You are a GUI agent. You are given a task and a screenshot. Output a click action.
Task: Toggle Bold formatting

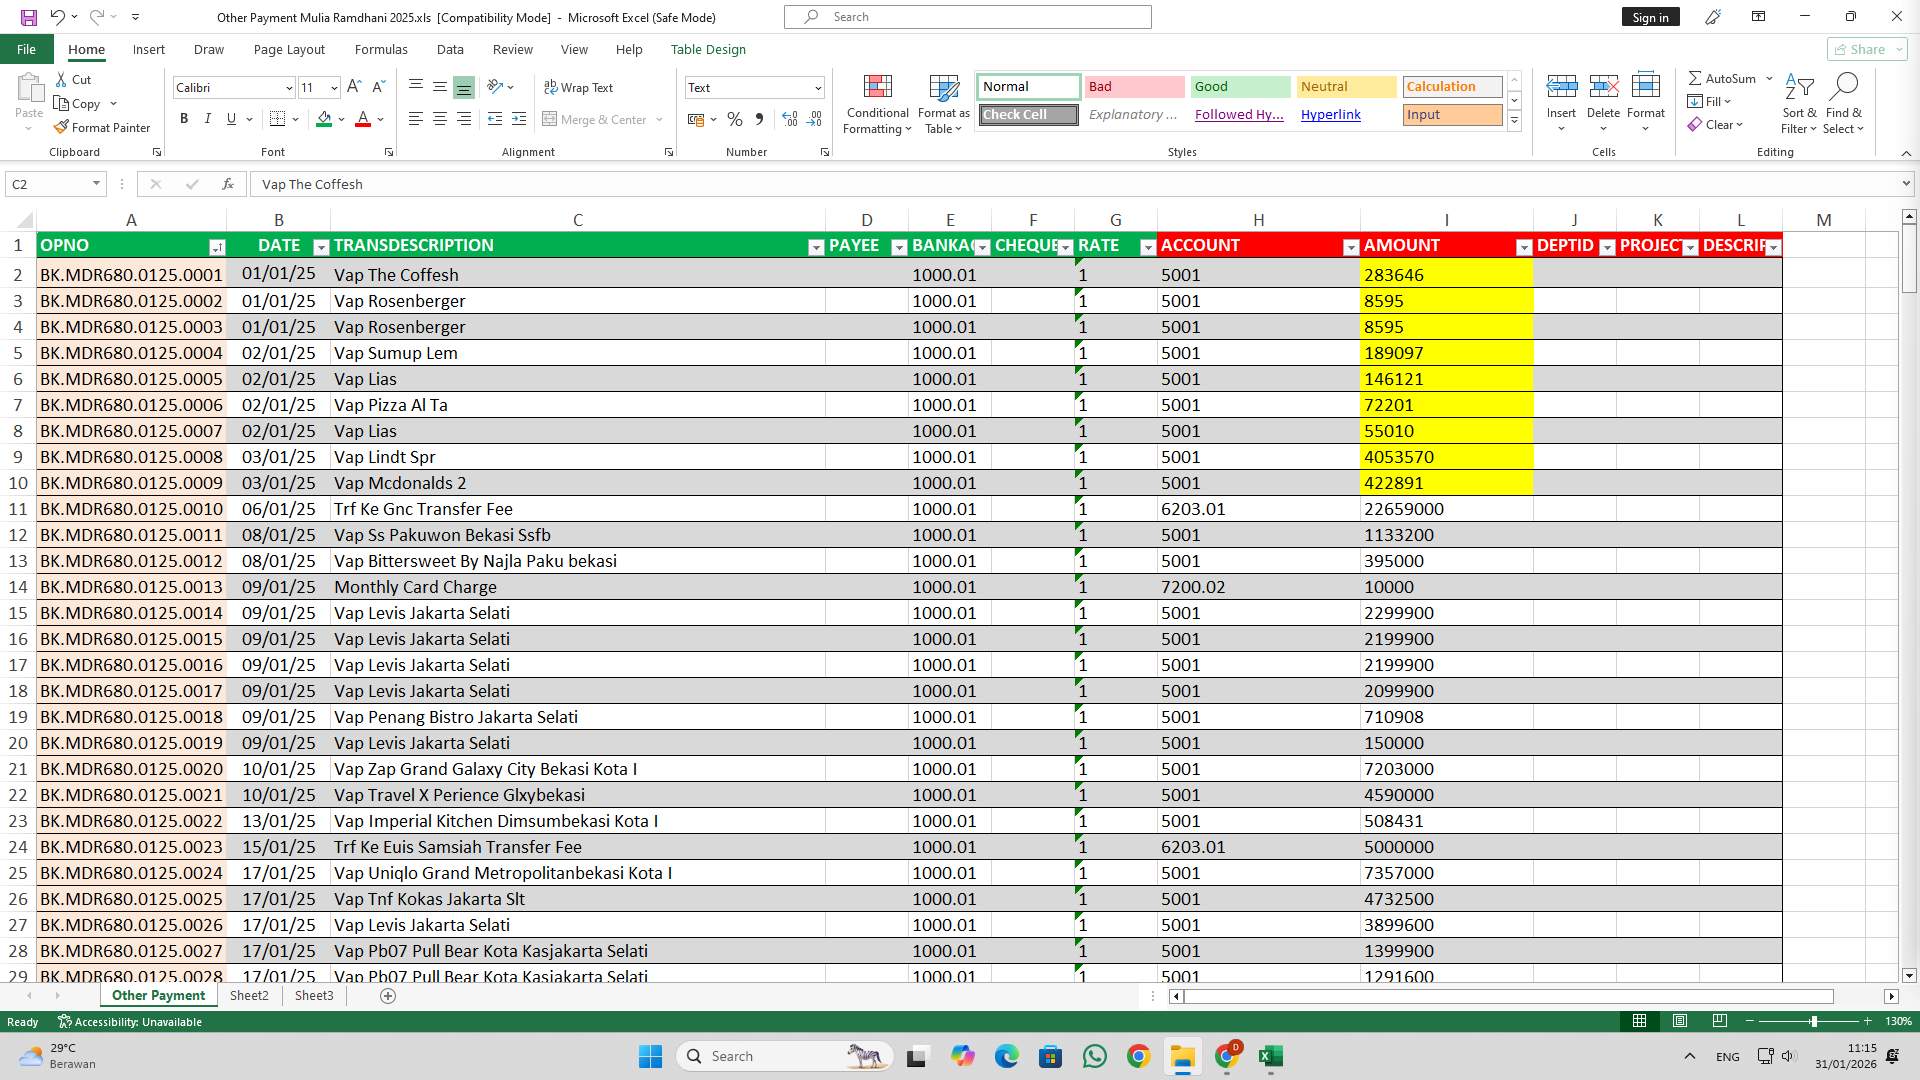pyautogui.click(x=184, y=119)
